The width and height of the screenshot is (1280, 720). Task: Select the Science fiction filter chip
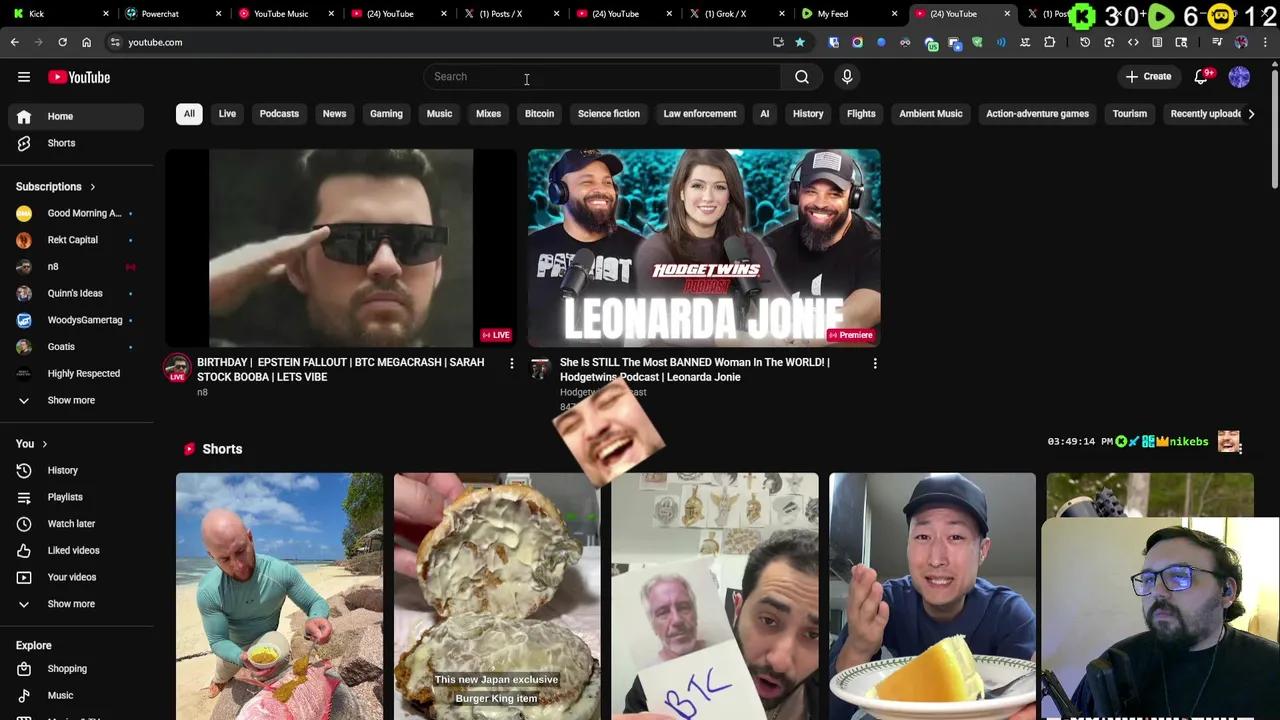tap(608, 114)
